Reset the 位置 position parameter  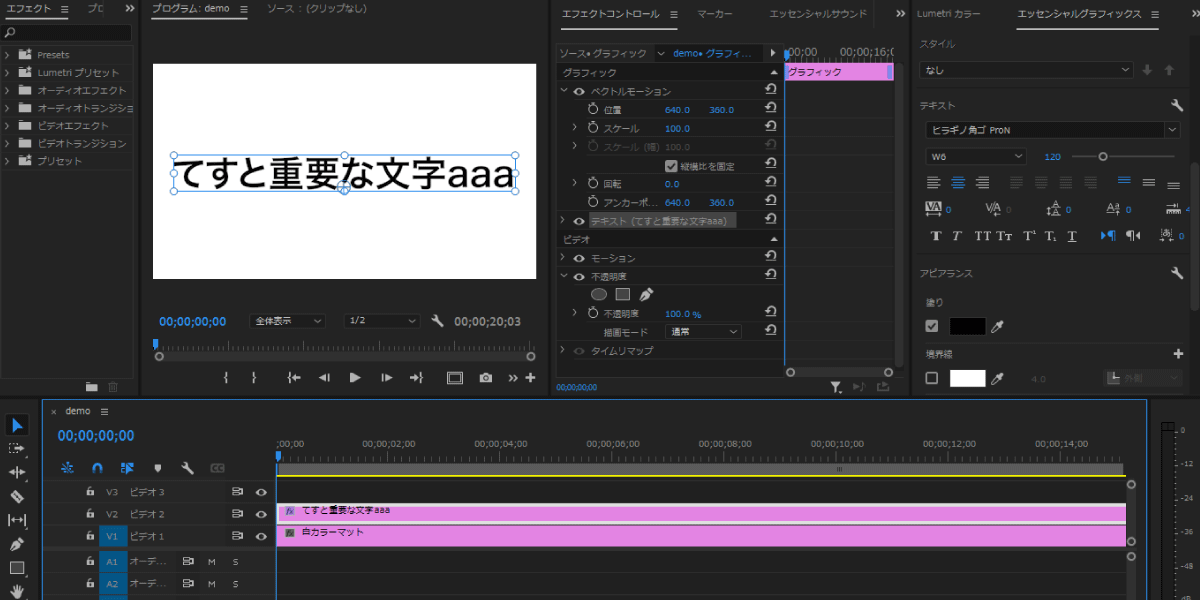tap(770, 109)
